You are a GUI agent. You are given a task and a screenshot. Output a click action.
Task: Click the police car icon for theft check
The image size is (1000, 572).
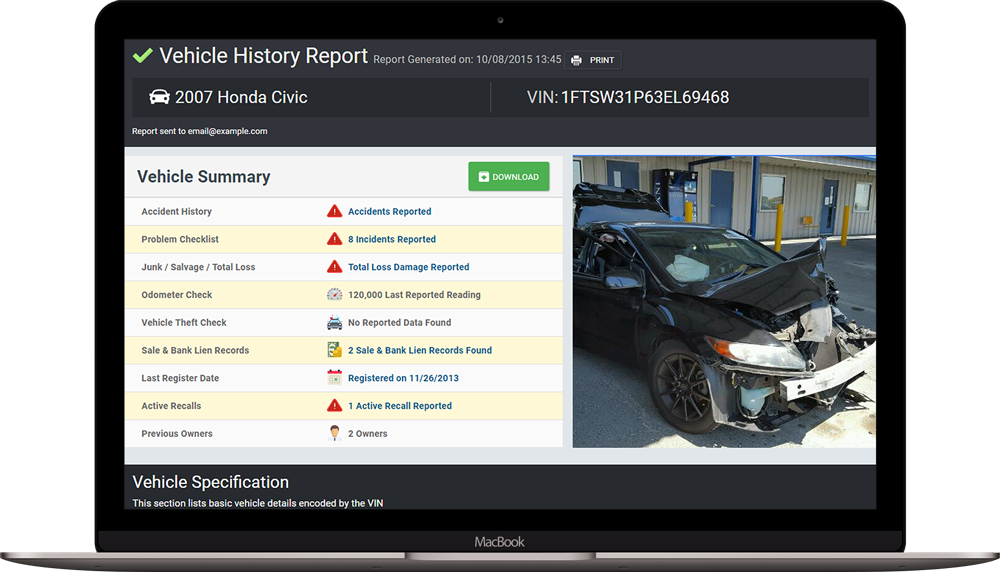point(335,323)
